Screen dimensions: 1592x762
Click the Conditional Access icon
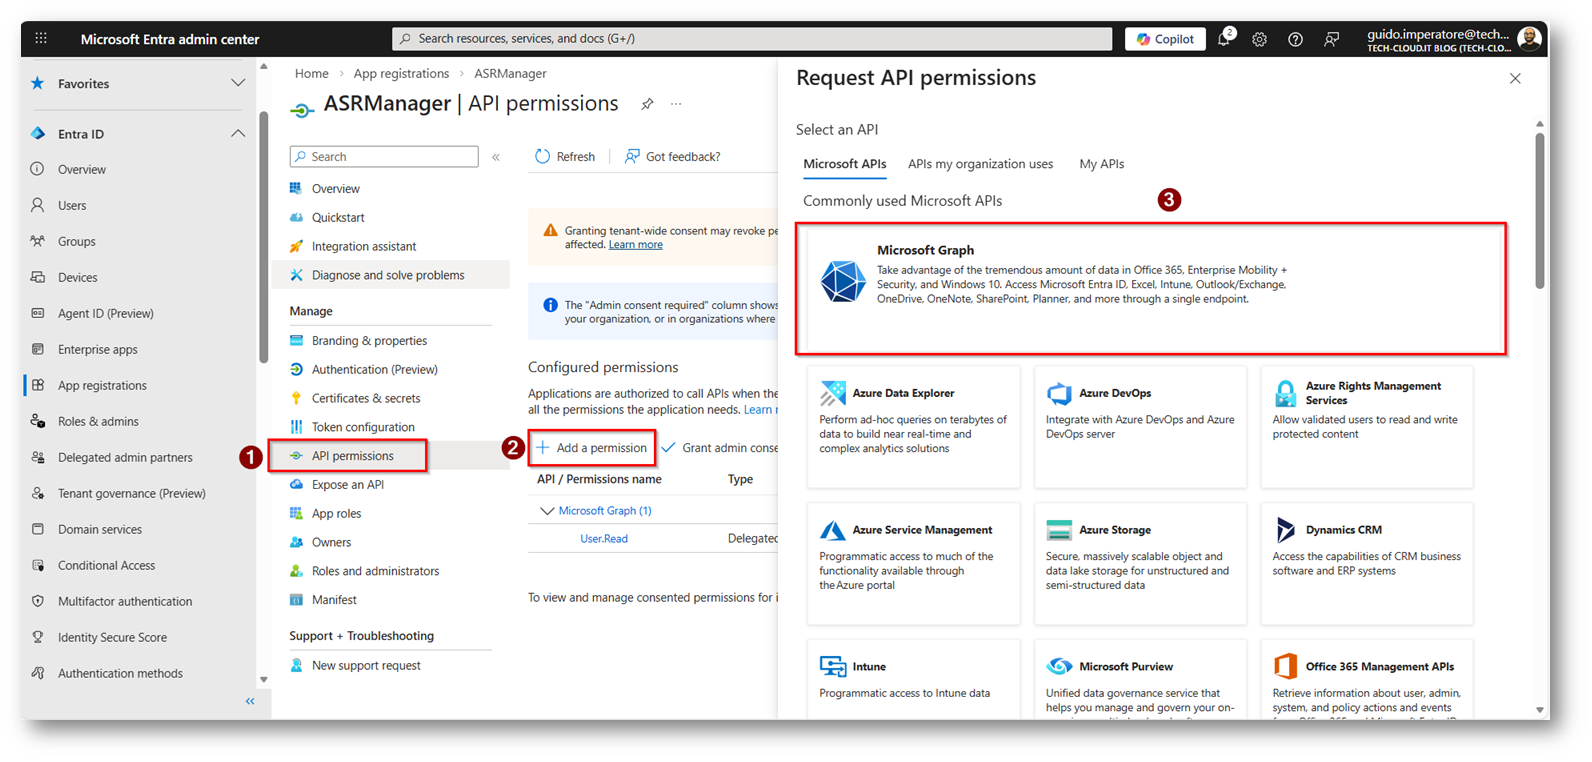coord(38,565)
